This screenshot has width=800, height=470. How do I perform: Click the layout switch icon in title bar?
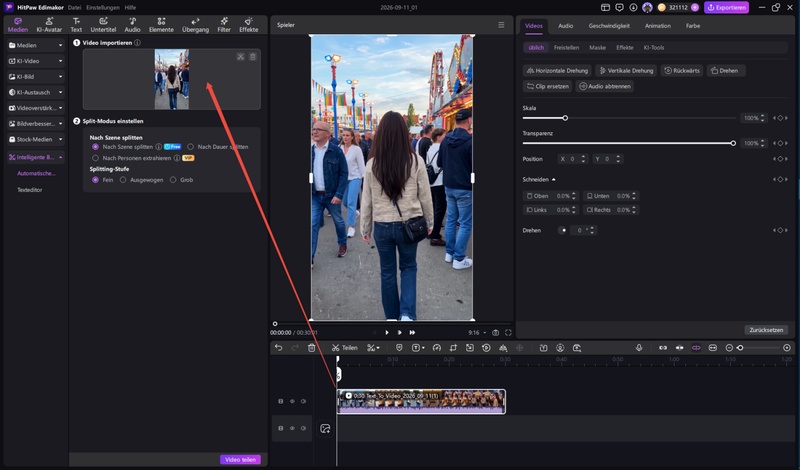click(605, 7)
